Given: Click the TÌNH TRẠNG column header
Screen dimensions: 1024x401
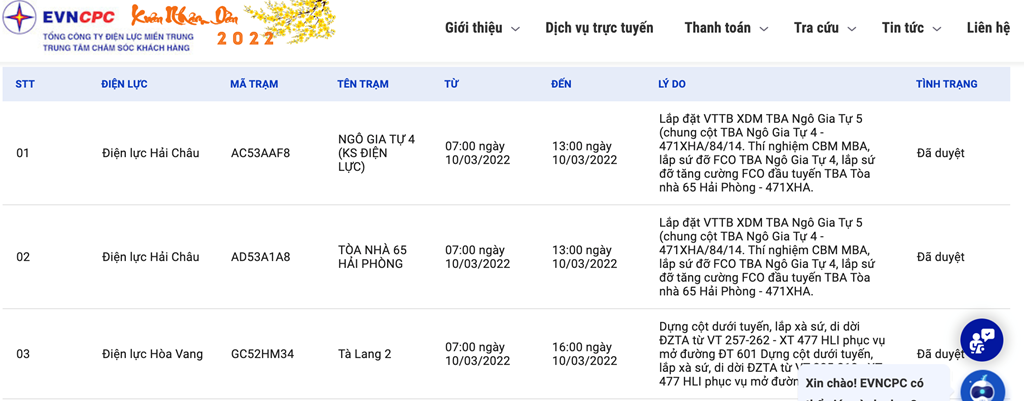Looking at the screenshot, I should pos(946,84).
